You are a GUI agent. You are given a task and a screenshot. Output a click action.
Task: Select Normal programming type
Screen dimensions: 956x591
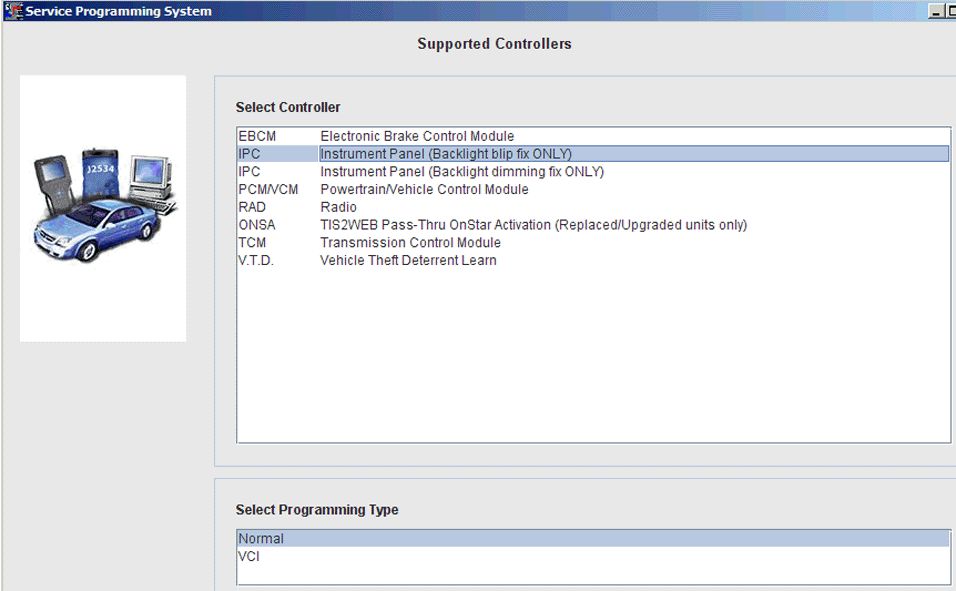coord(261,539)
